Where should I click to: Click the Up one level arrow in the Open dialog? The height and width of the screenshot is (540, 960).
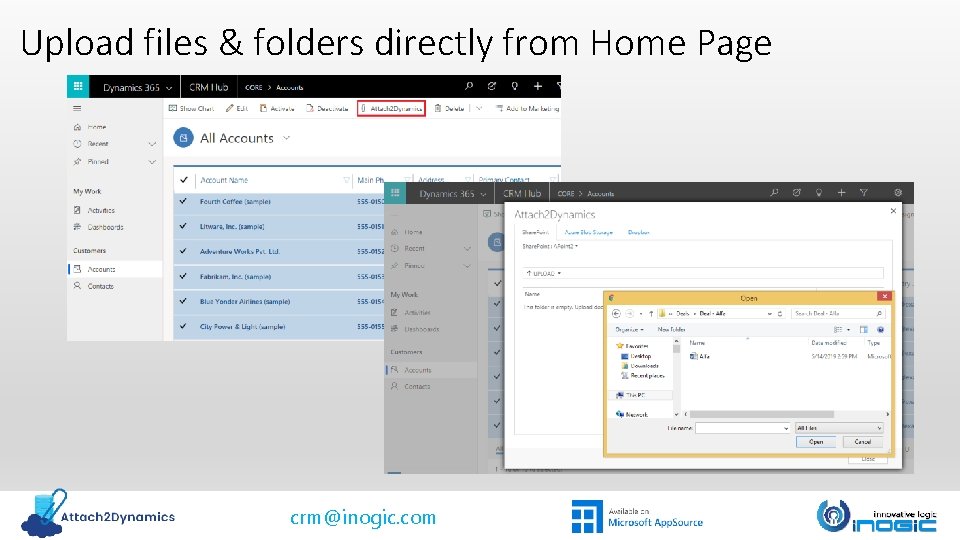click(651, 313)
